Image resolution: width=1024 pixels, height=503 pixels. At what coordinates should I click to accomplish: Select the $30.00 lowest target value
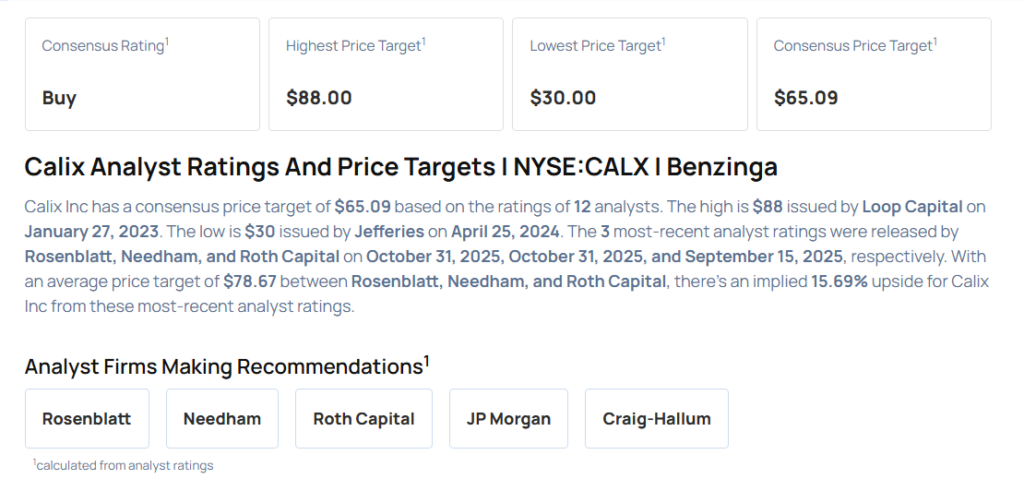563,98
